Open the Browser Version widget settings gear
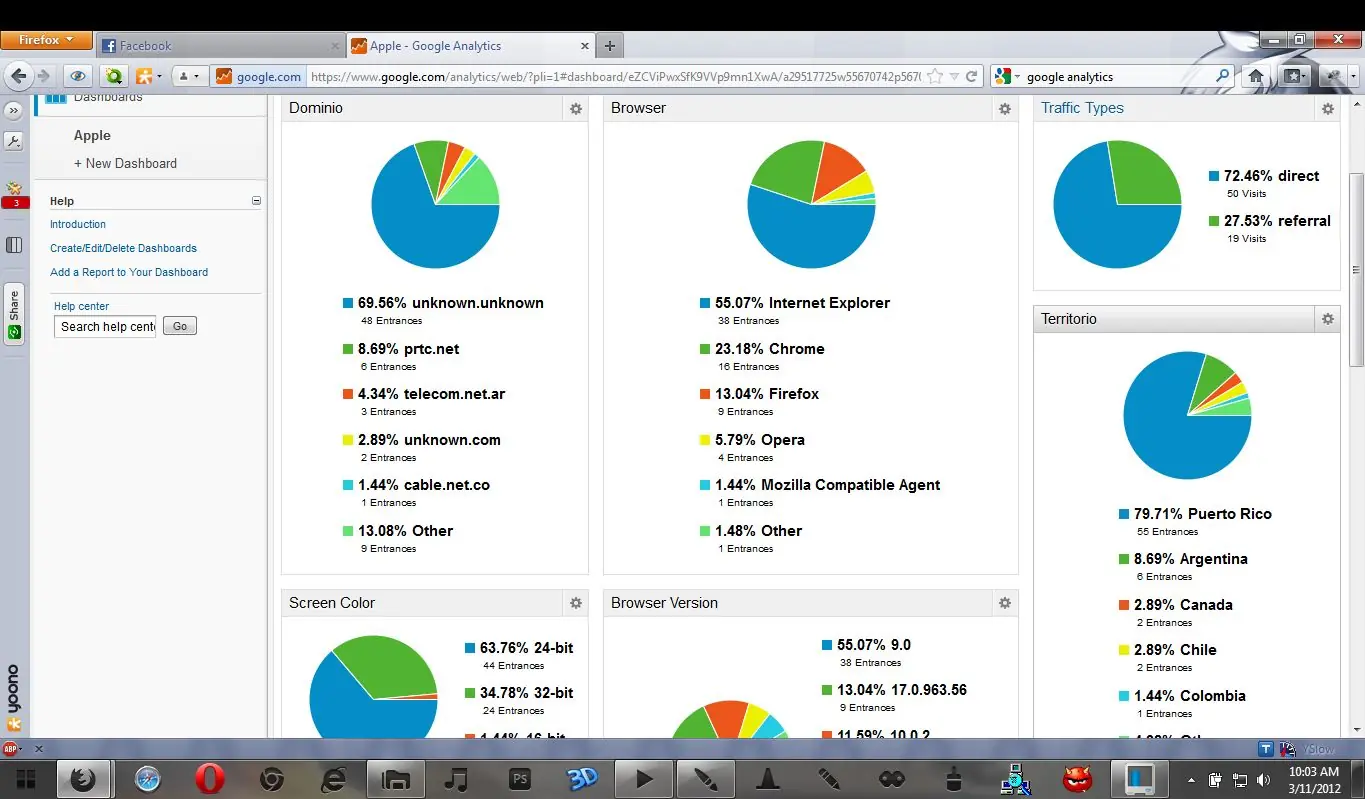Viewport: 1365px width, 799px height. coord(1005,603)
